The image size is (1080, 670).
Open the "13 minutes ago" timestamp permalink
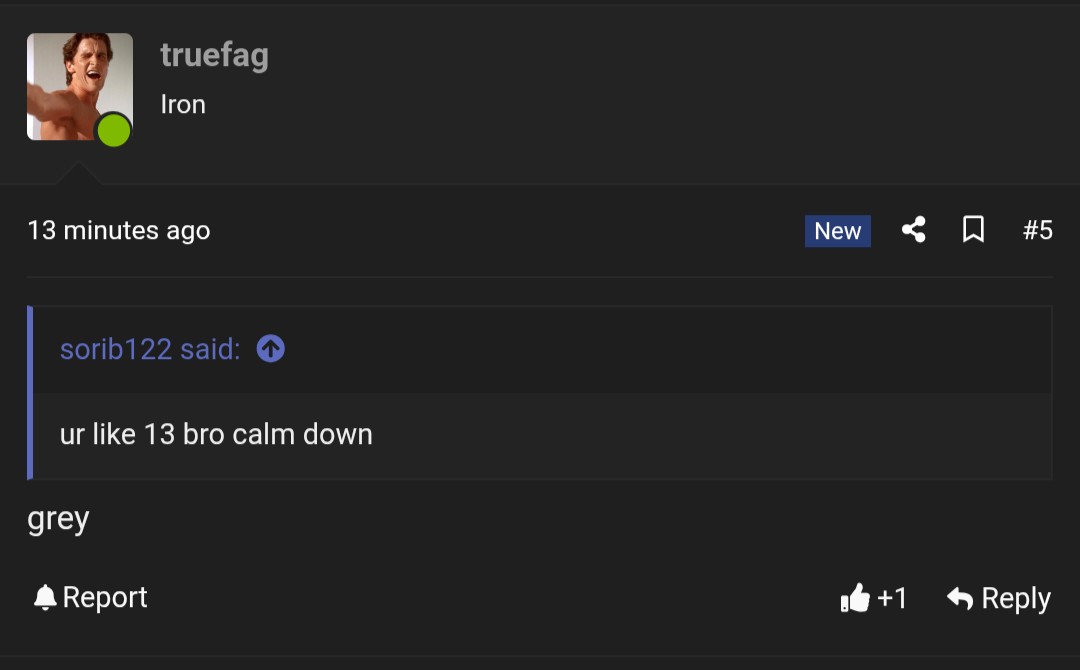point(119,231)
